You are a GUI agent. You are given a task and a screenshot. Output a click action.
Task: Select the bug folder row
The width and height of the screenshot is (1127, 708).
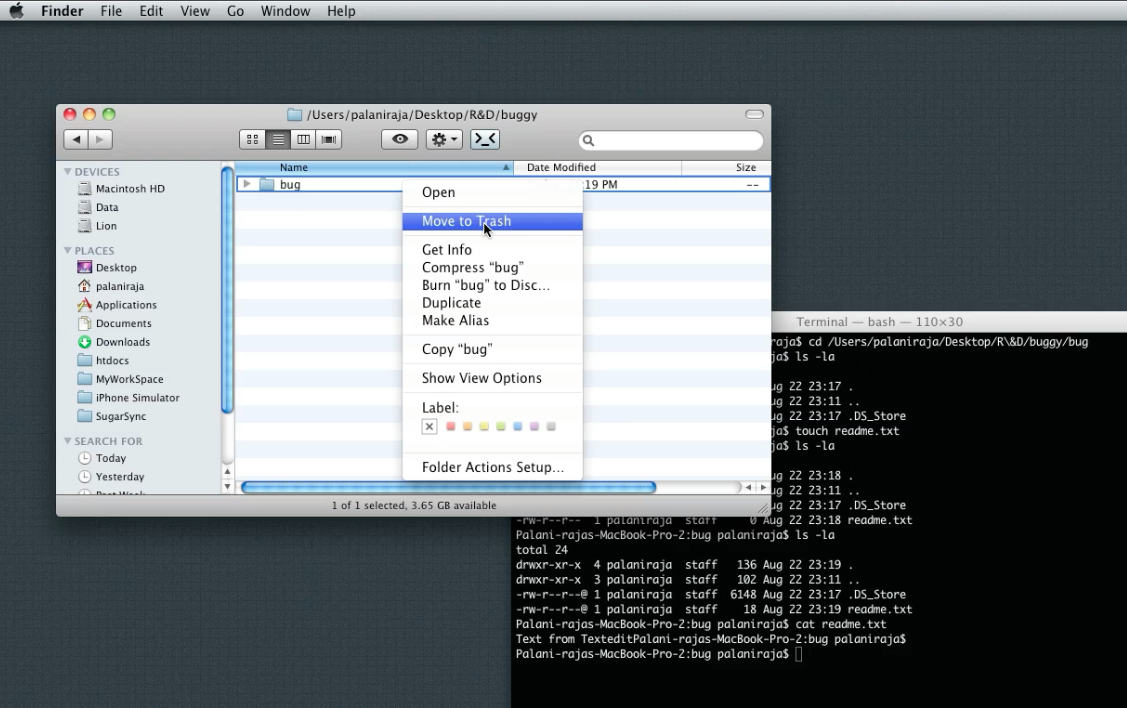tap(503, 184)
